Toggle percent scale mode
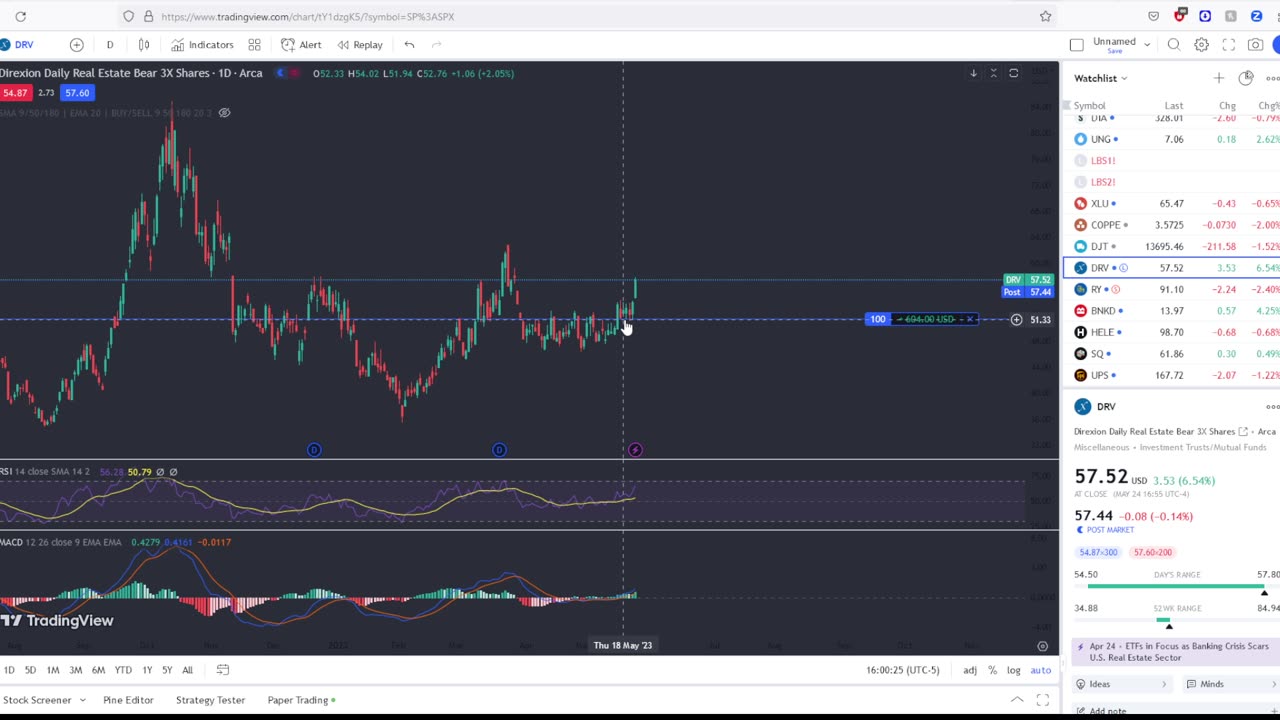 coord(992,670)
